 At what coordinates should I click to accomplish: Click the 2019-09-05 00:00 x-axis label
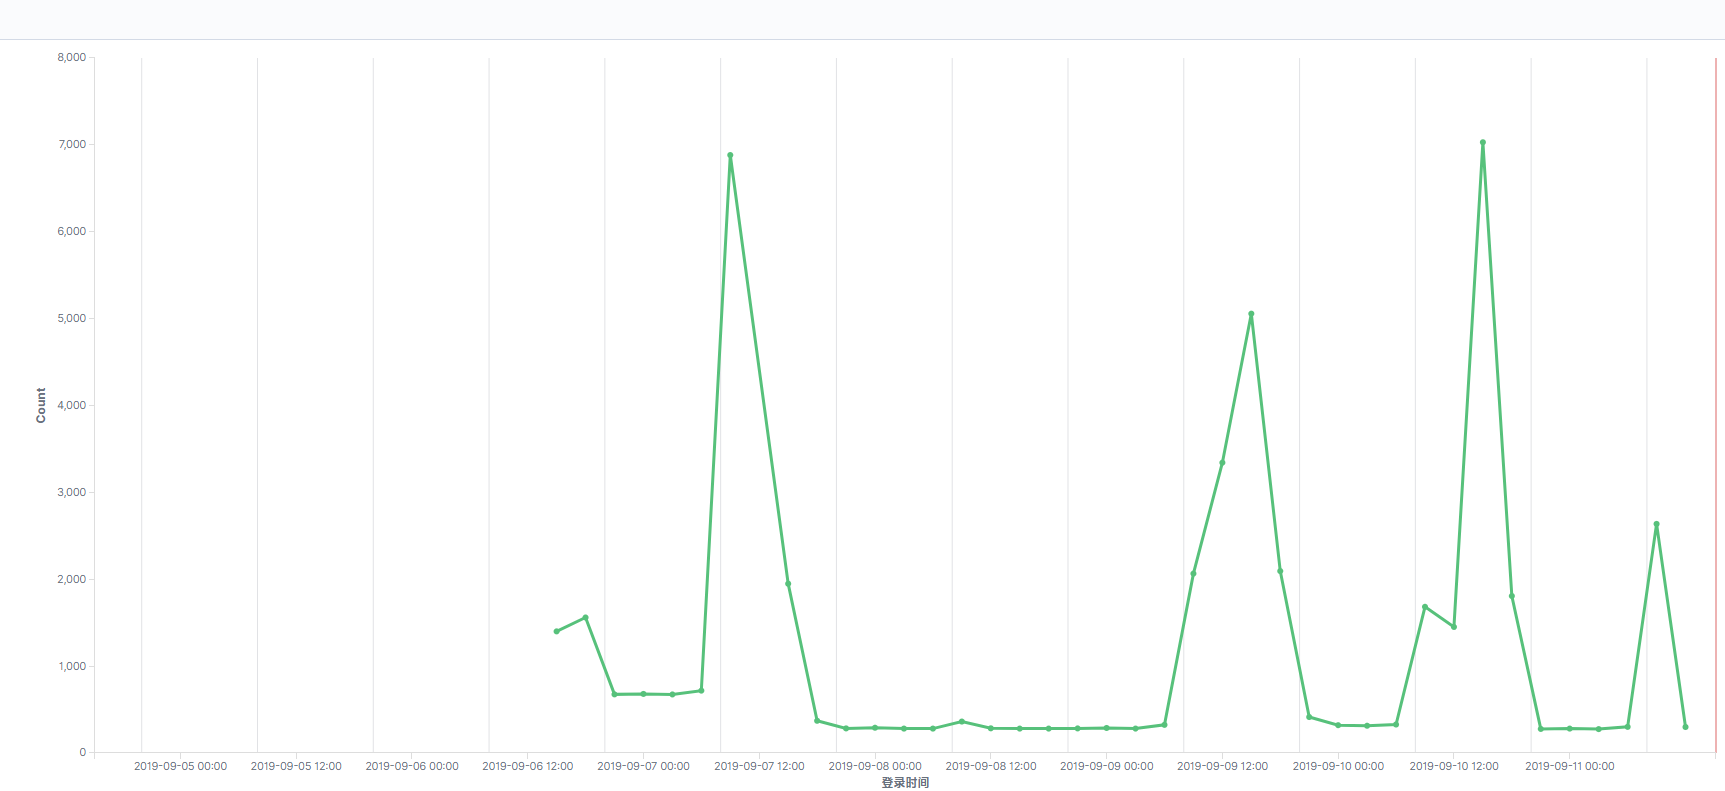tap(180, 766)
